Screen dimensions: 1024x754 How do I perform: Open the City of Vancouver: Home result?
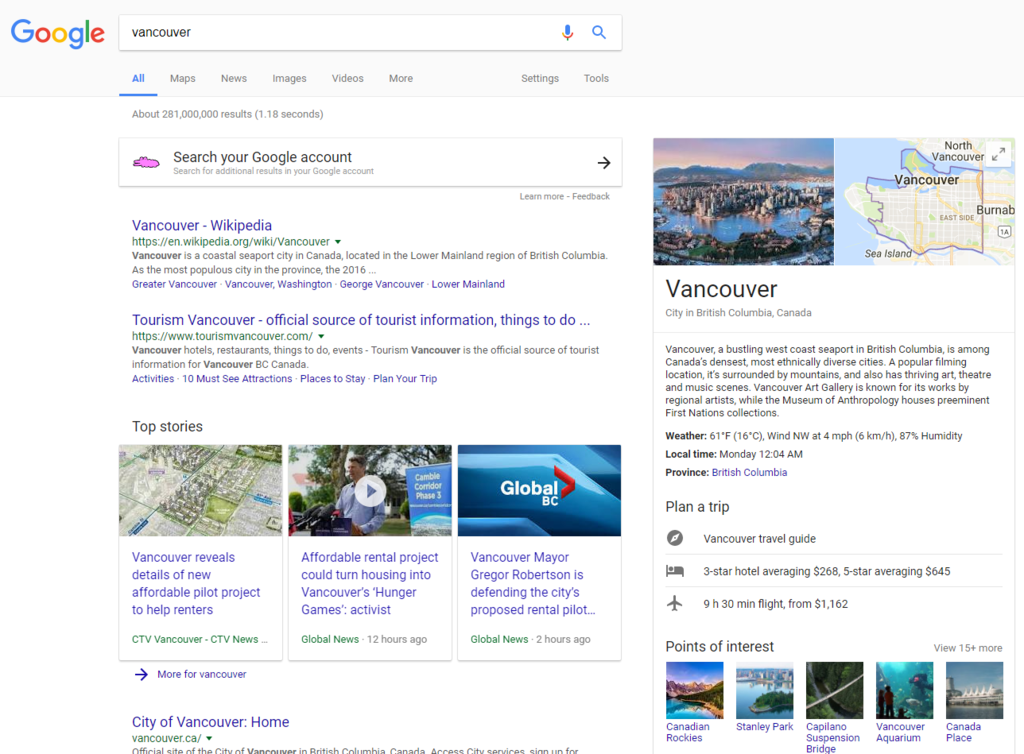click(x=210, y=722)
